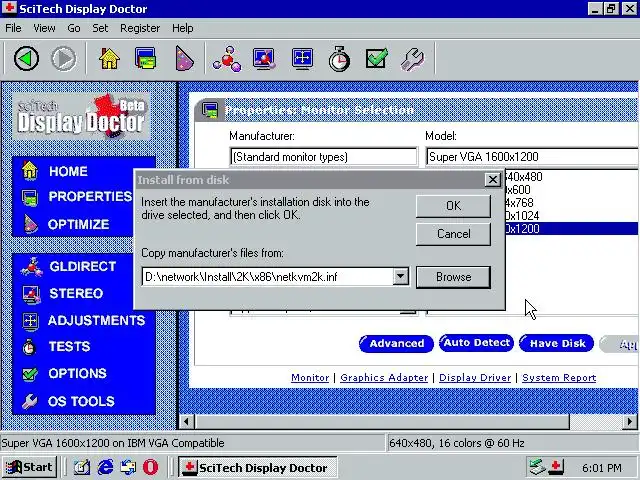Open GLDirect via the molecule toolbar icon
Screen dimensions: 640x480
point(227,59)
